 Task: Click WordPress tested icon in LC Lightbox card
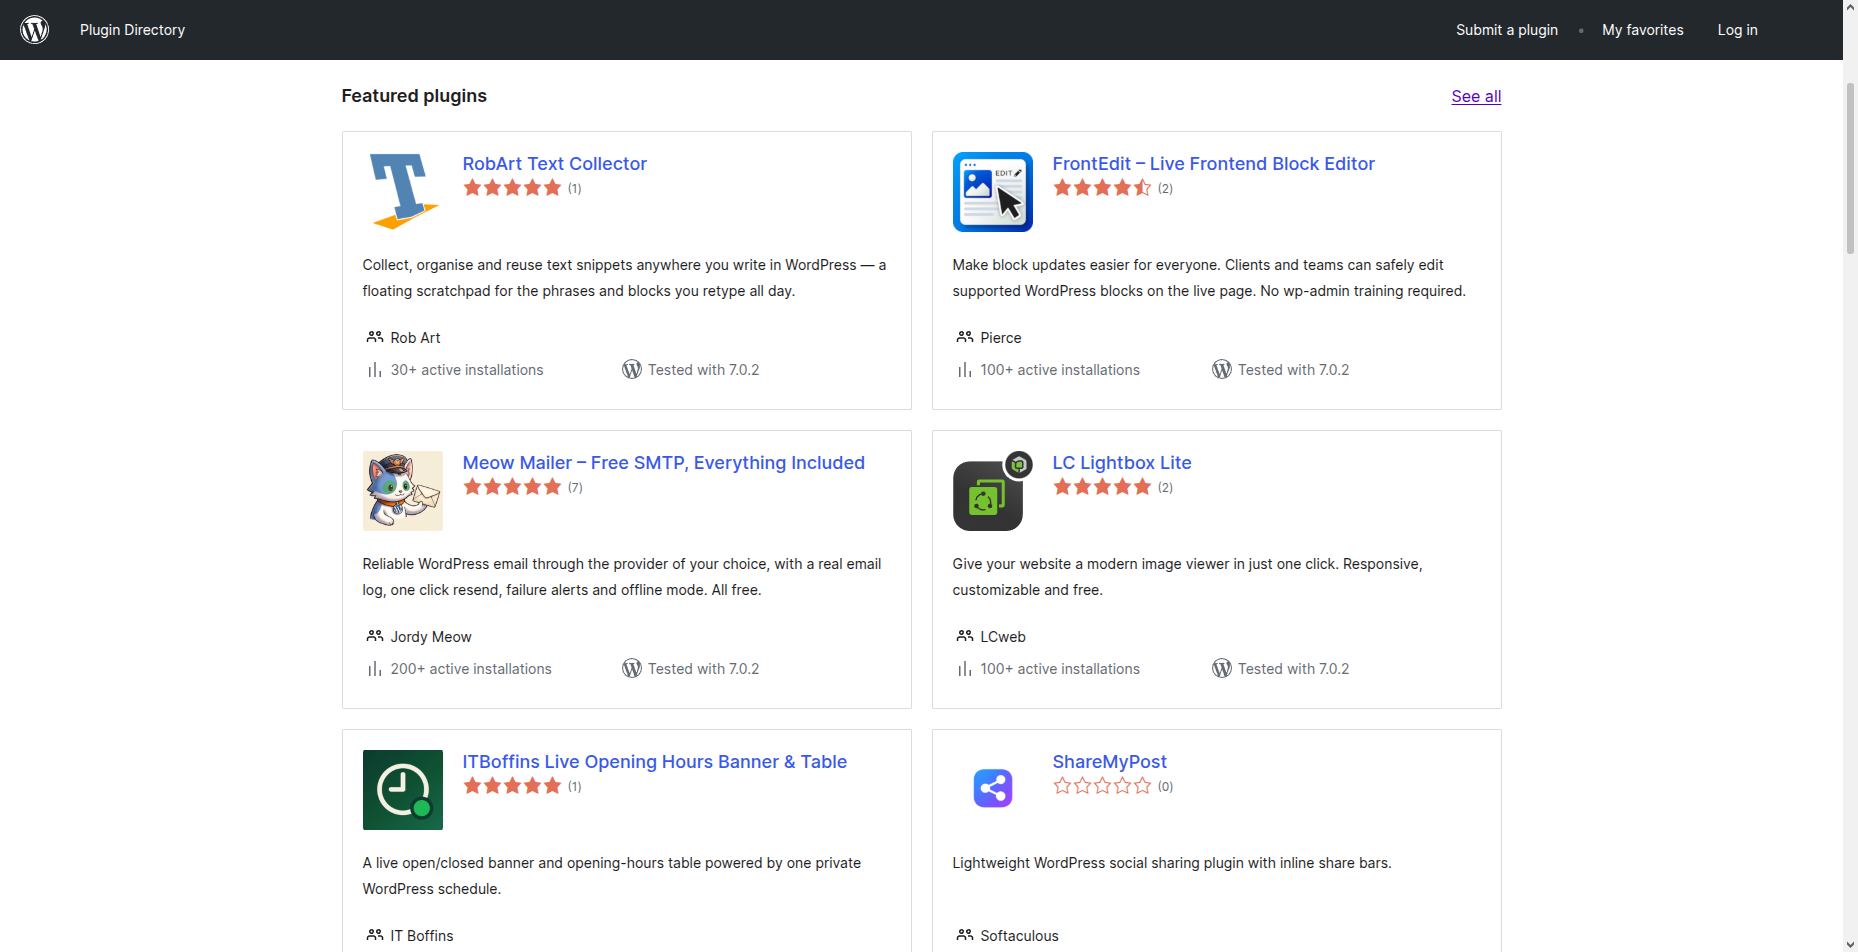click(x=1222, y=668)
